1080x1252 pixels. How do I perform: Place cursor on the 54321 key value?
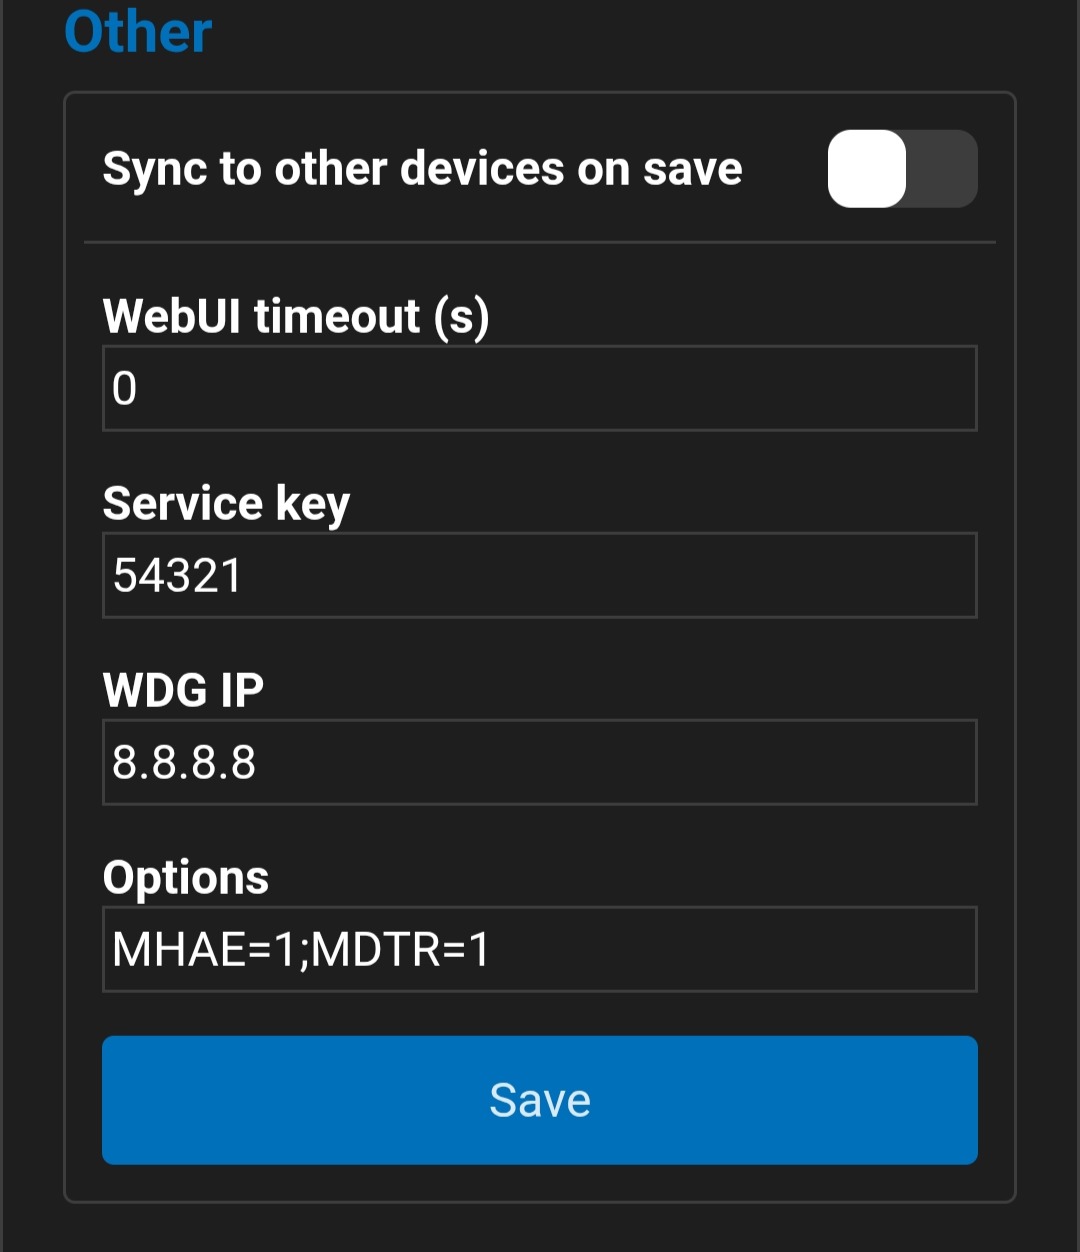pos(178,576)
